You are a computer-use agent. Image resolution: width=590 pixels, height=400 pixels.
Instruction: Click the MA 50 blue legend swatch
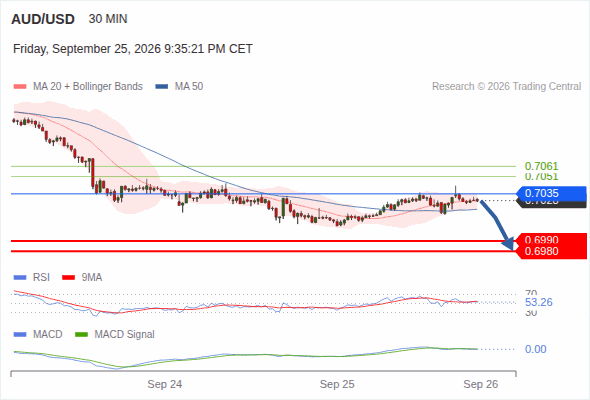(x=162, y=87)
